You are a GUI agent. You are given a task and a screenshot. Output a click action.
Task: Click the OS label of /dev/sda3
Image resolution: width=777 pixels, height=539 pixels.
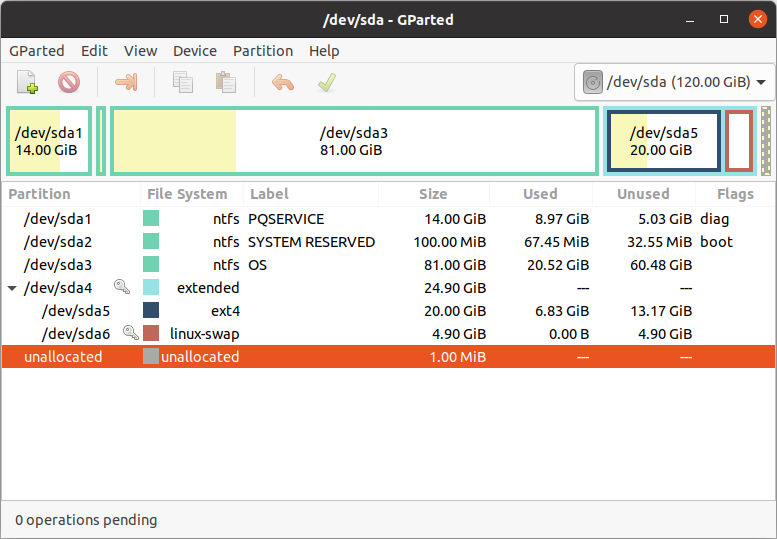click(x=257, y=265)
